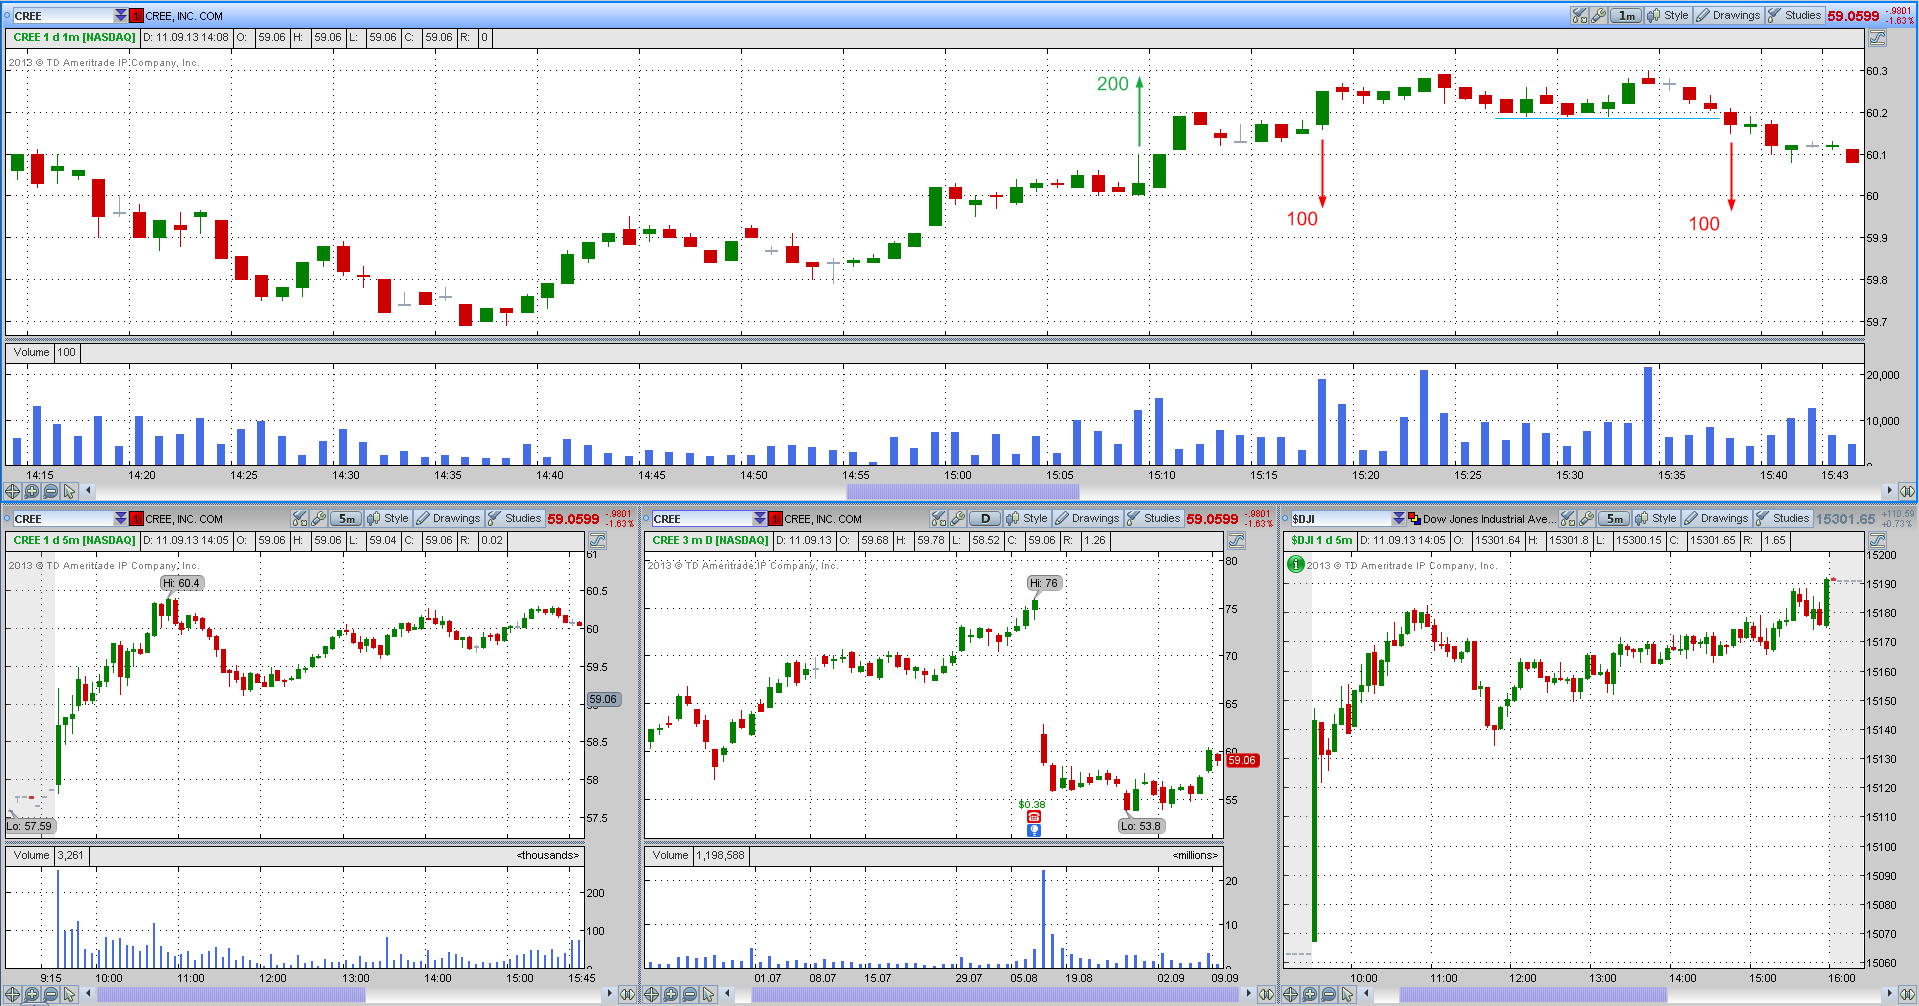Click the CREE daily chart horizontal scrollbar thumb

coord(995,994)
